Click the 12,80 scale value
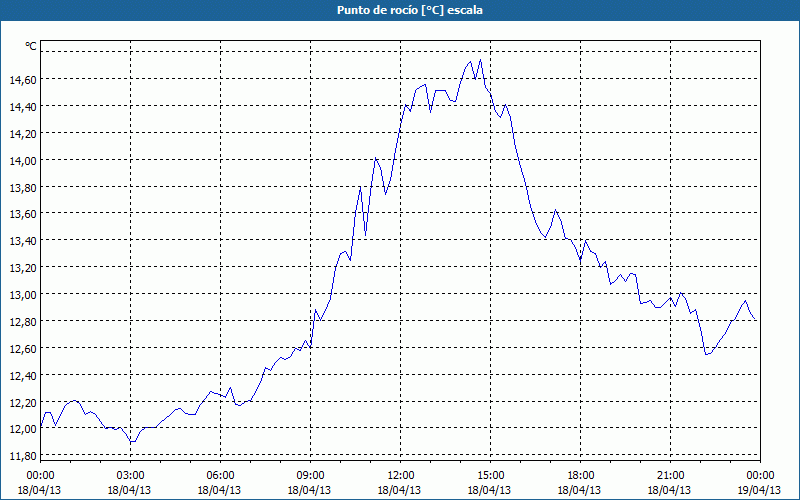The height and width of the screenshot is (500, 800). tap(23, 321)
